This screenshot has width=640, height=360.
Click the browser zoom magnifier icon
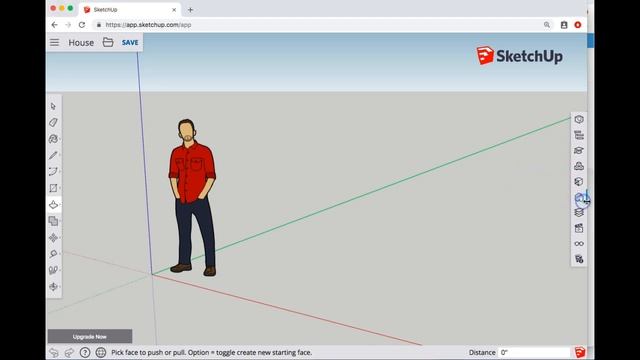[547, 25]
